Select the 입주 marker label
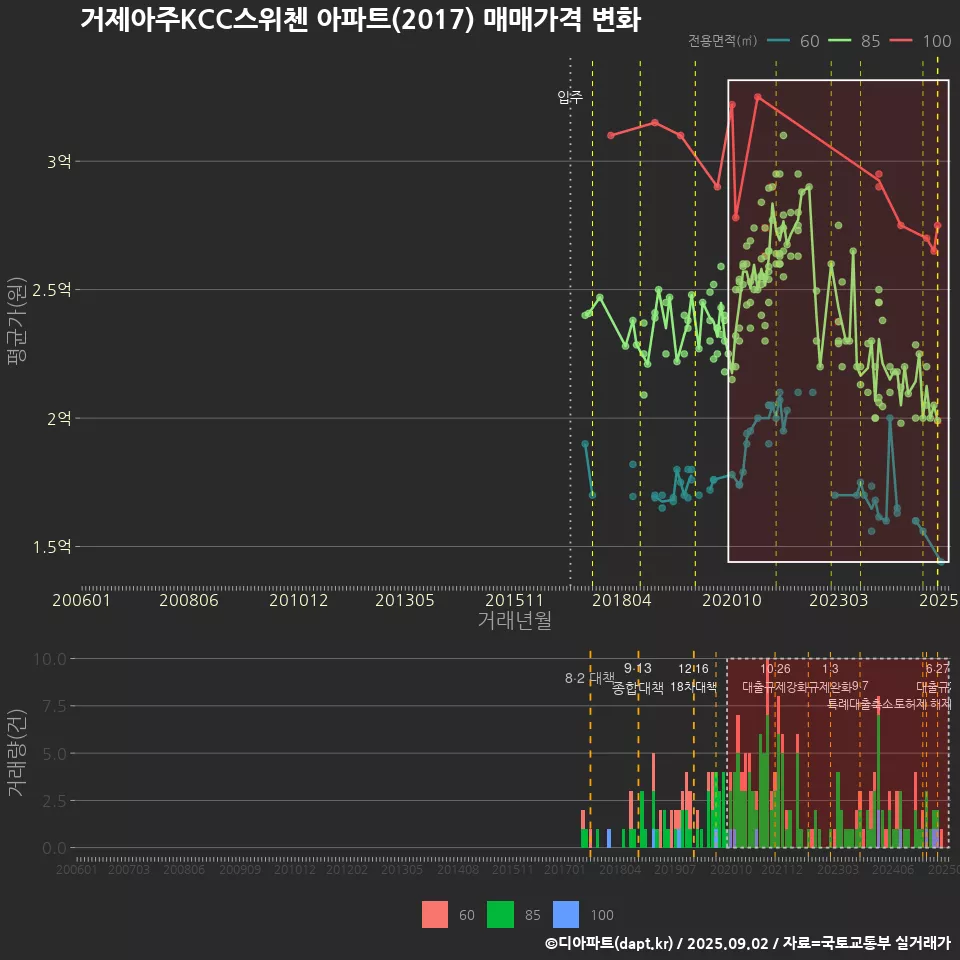This screenshot has height=960, width=960. tap(570, 97)
